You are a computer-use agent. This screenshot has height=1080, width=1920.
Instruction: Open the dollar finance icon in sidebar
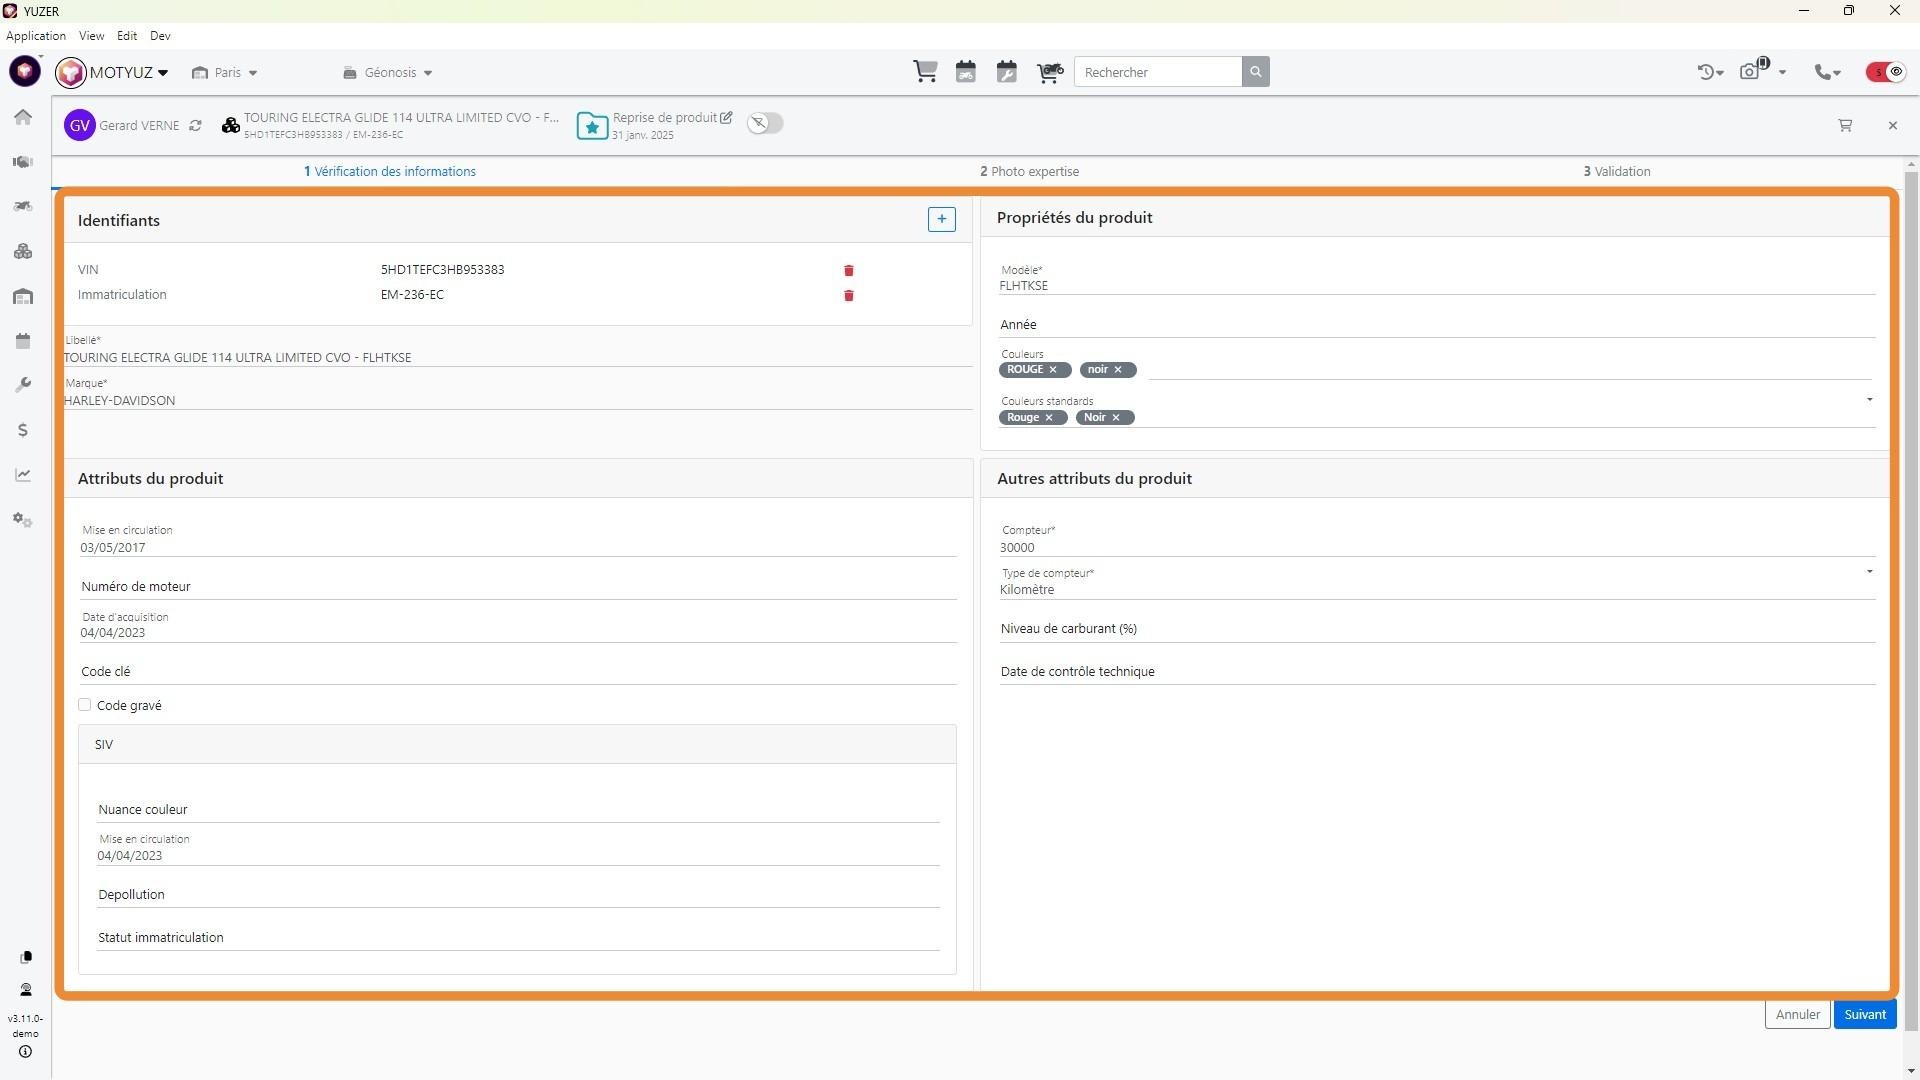click(23, 430)
